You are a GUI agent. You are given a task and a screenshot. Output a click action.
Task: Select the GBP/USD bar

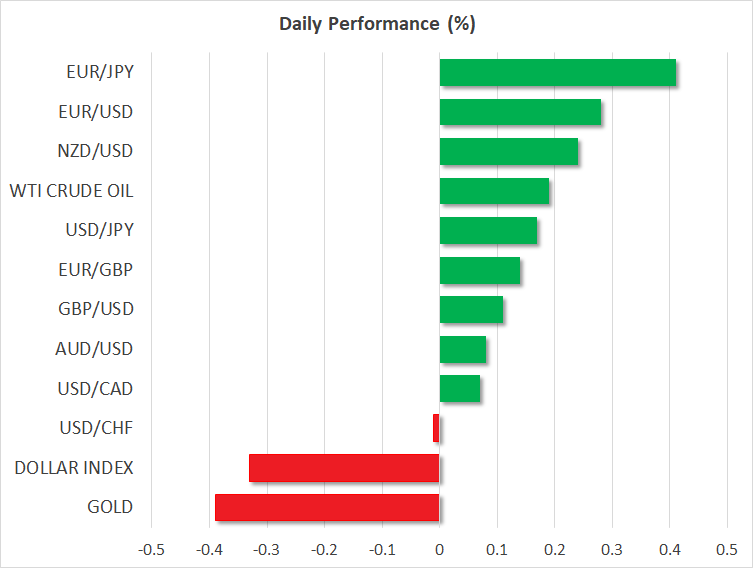[471, 310]
